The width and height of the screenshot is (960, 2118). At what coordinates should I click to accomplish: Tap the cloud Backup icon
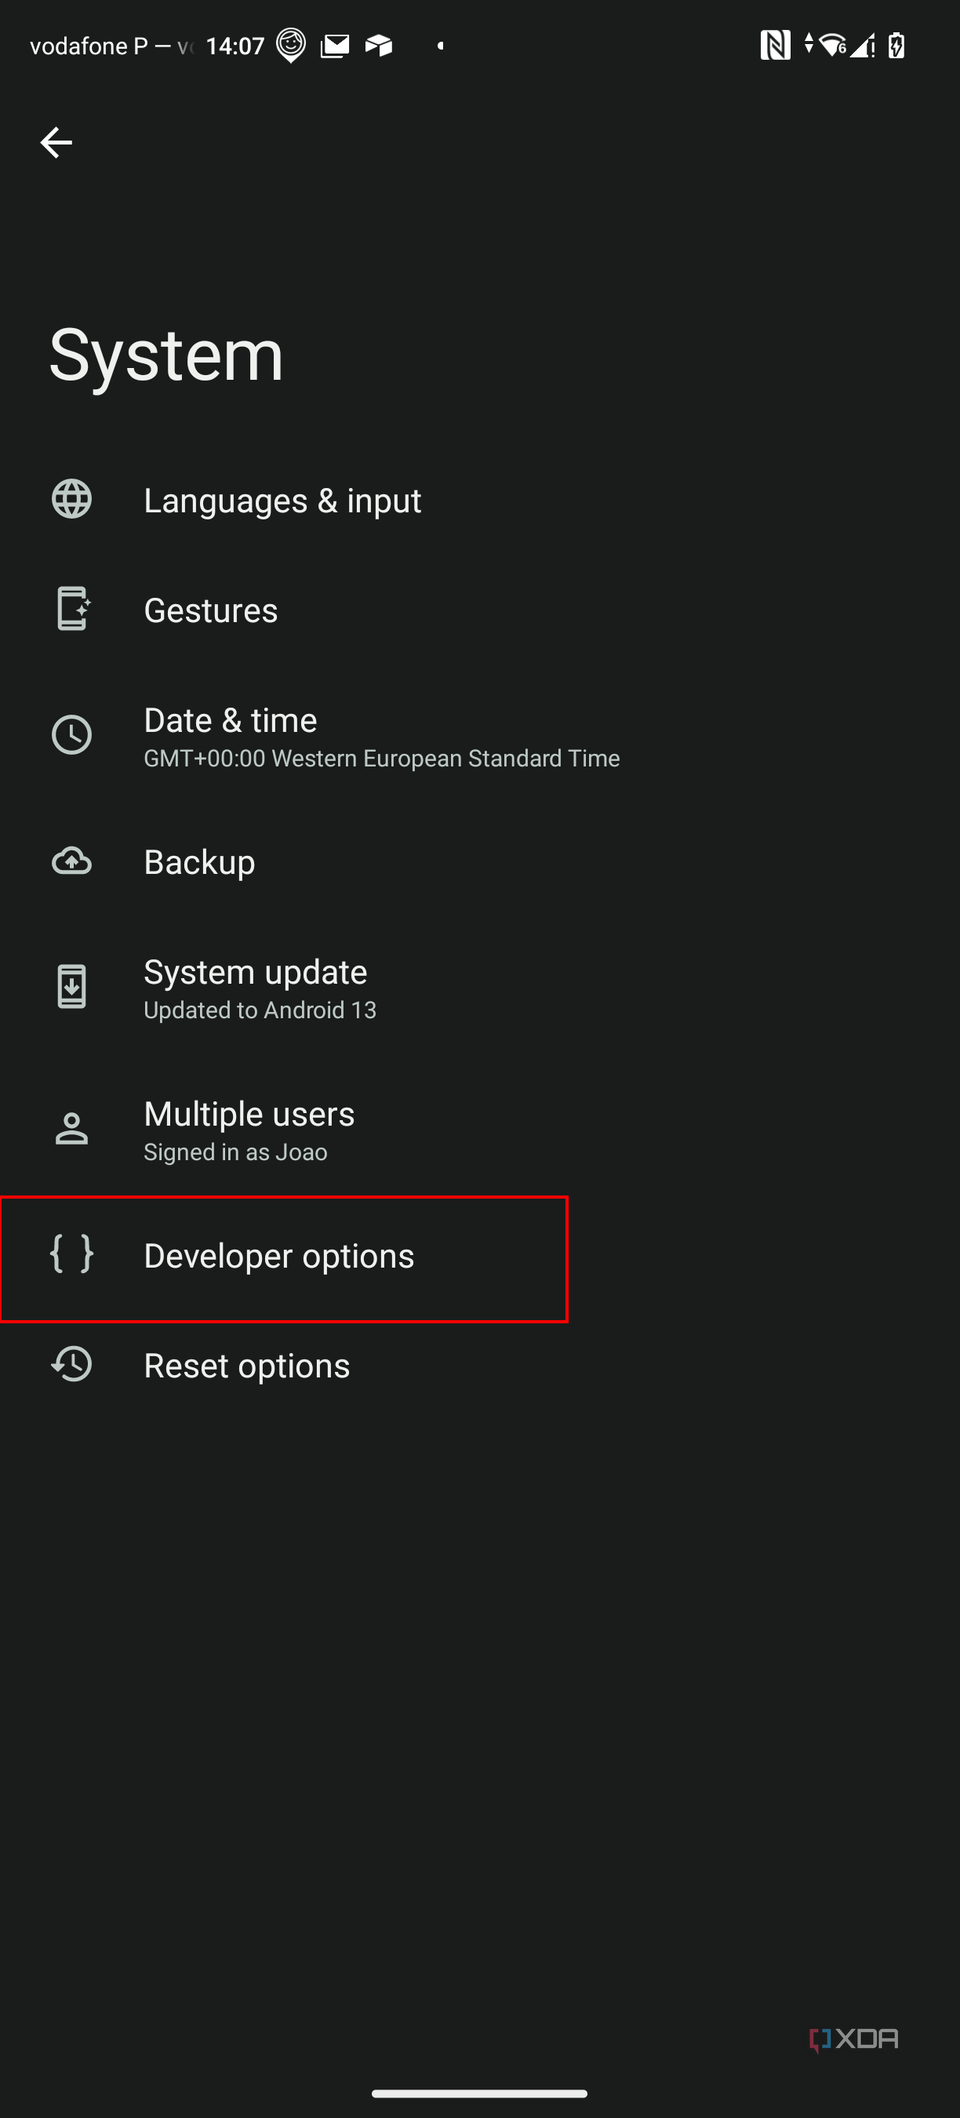72,861
